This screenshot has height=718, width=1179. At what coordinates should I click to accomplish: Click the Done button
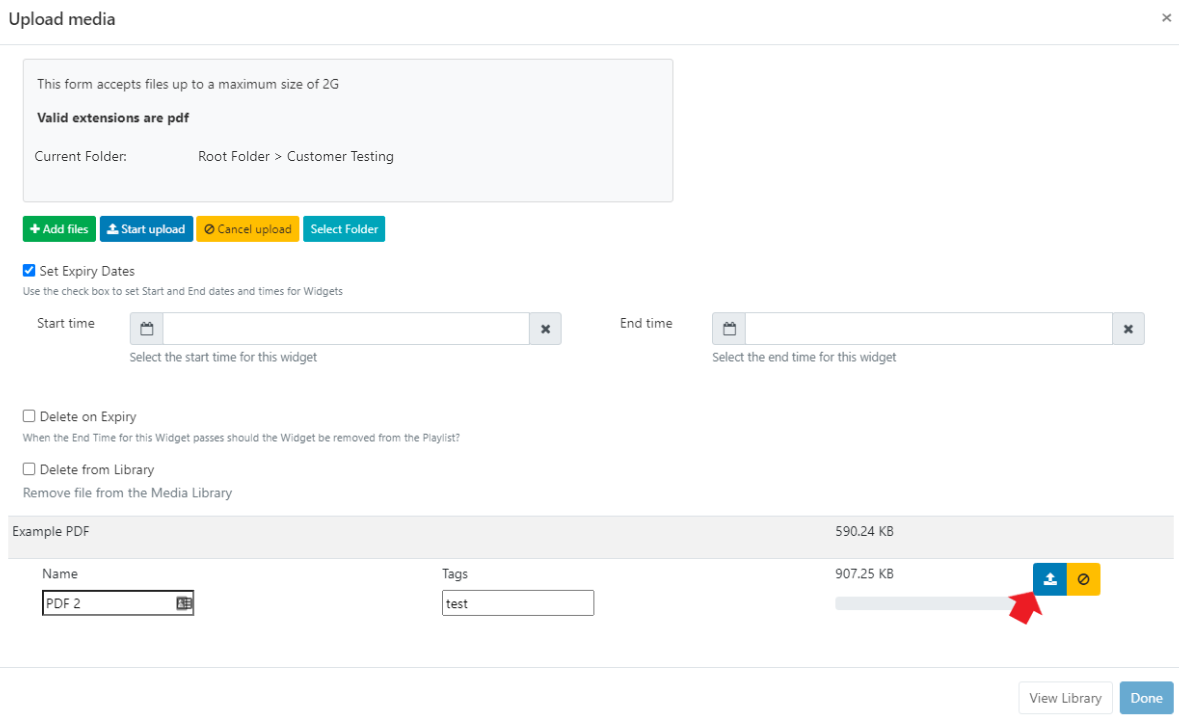click(x=1146, y=698)
